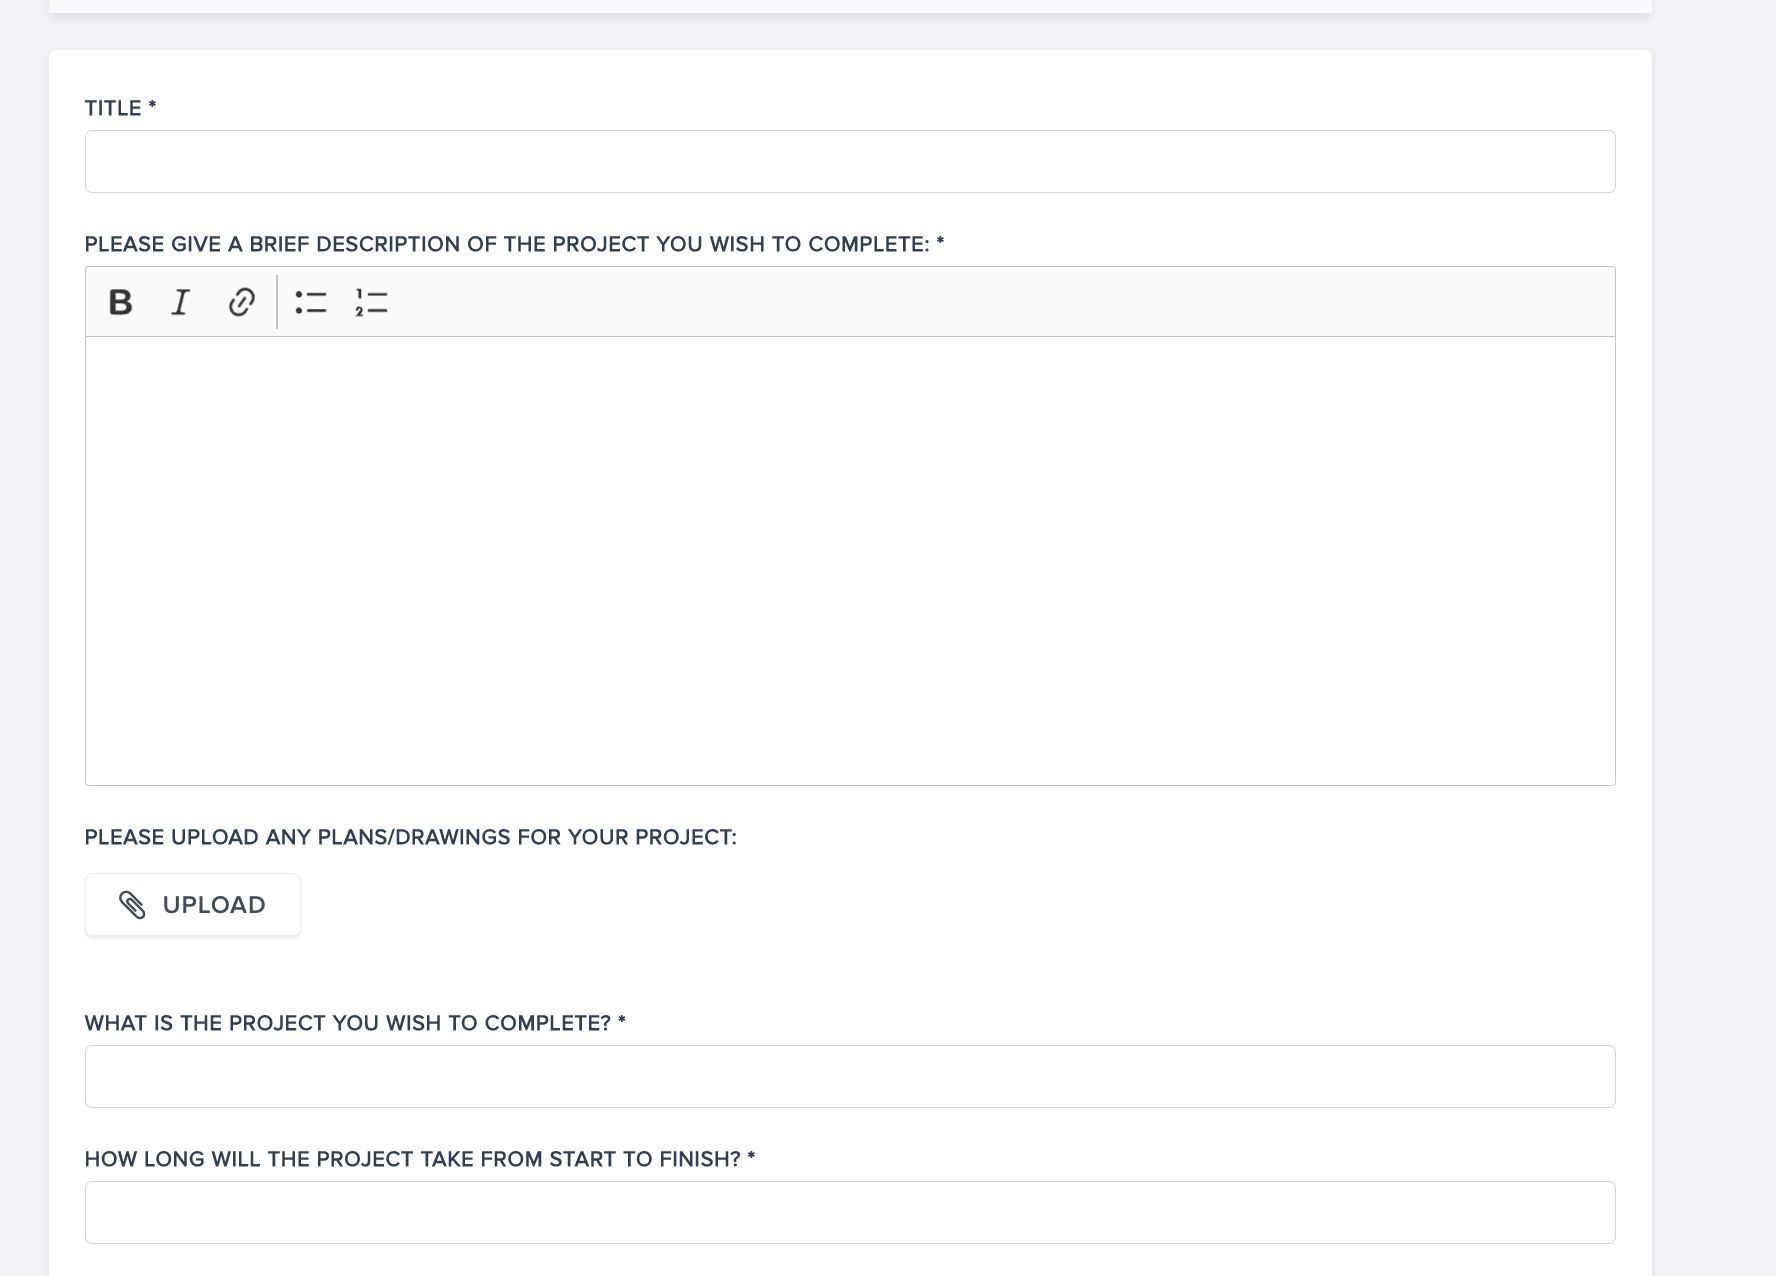Screen dimensions: 1776x1276
Task: Toggle italic formatting in the description editor
Action: pos(180,302)
